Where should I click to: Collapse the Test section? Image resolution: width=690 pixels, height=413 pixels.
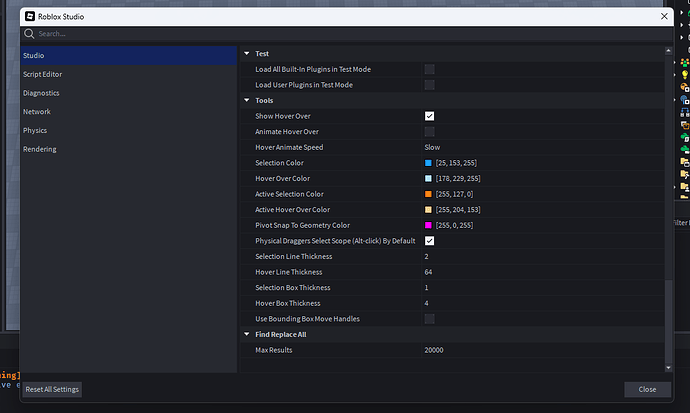pyautogui.click(x=247, y=54)
